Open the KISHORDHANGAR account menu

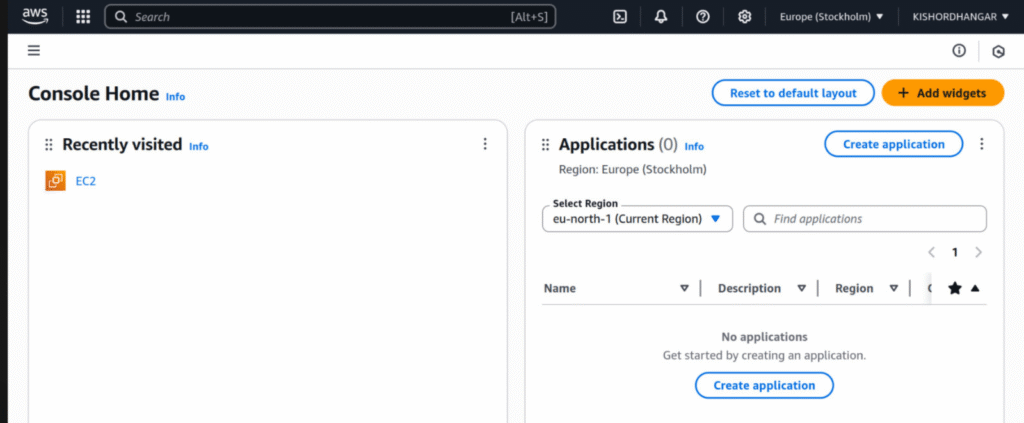tap(960, 17)
